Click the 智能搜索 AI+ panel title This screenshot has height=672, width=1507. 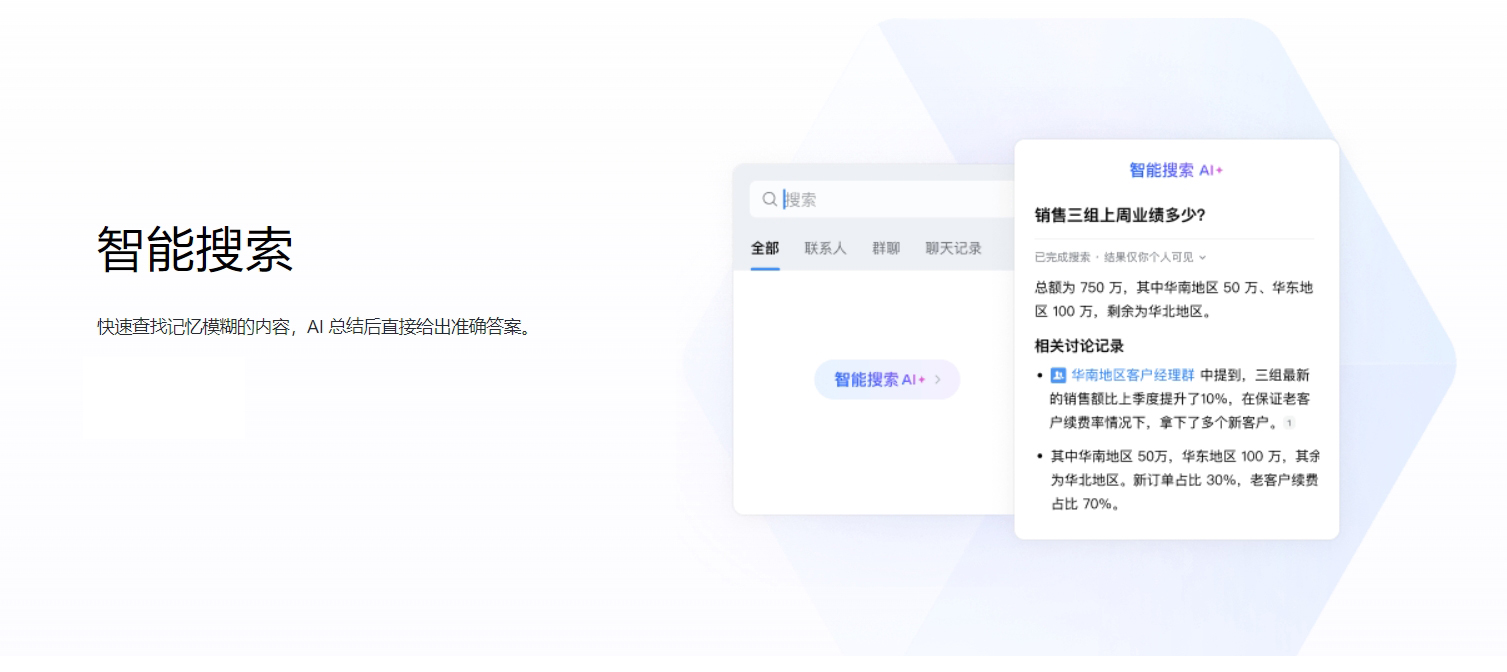point(1176,170)
